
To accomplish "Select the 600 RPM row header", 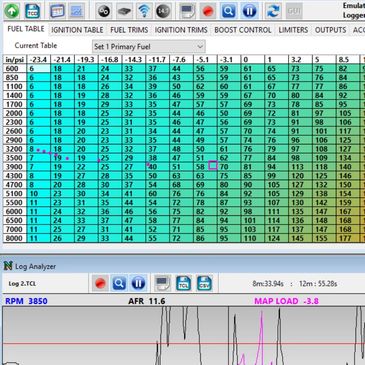I will pyautogui.click(x=15, y=69).
